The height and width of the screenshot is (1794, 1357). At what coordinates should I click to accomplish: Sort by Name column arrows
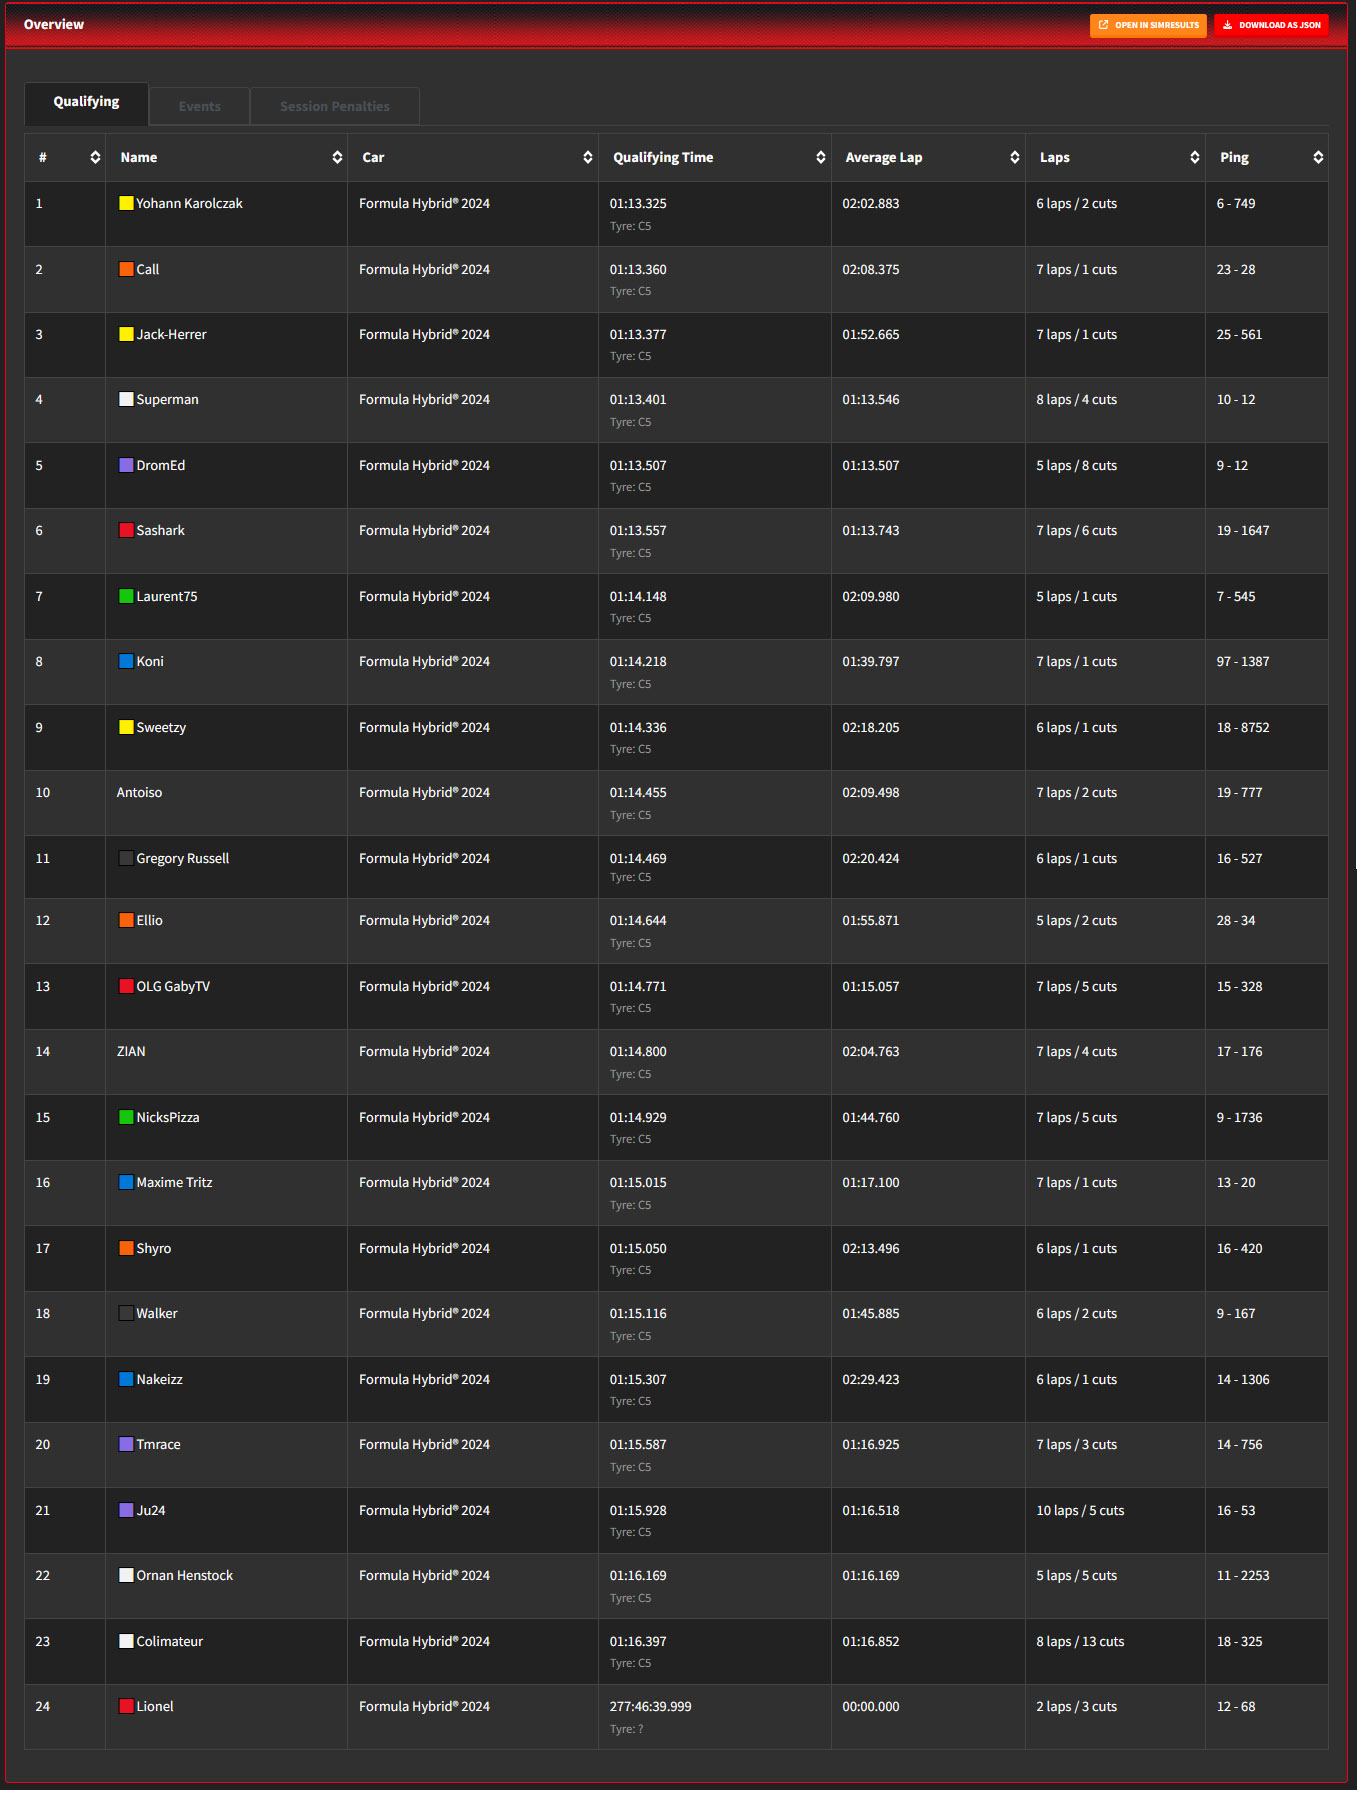tap(337, 157)
